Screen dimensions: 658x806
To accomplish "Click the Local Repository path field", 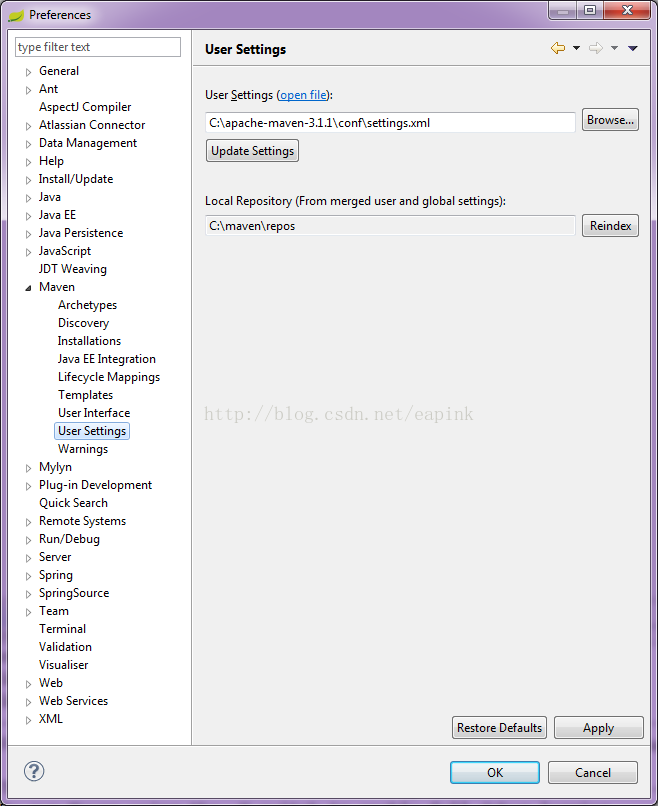I will (x=390, y=226).
